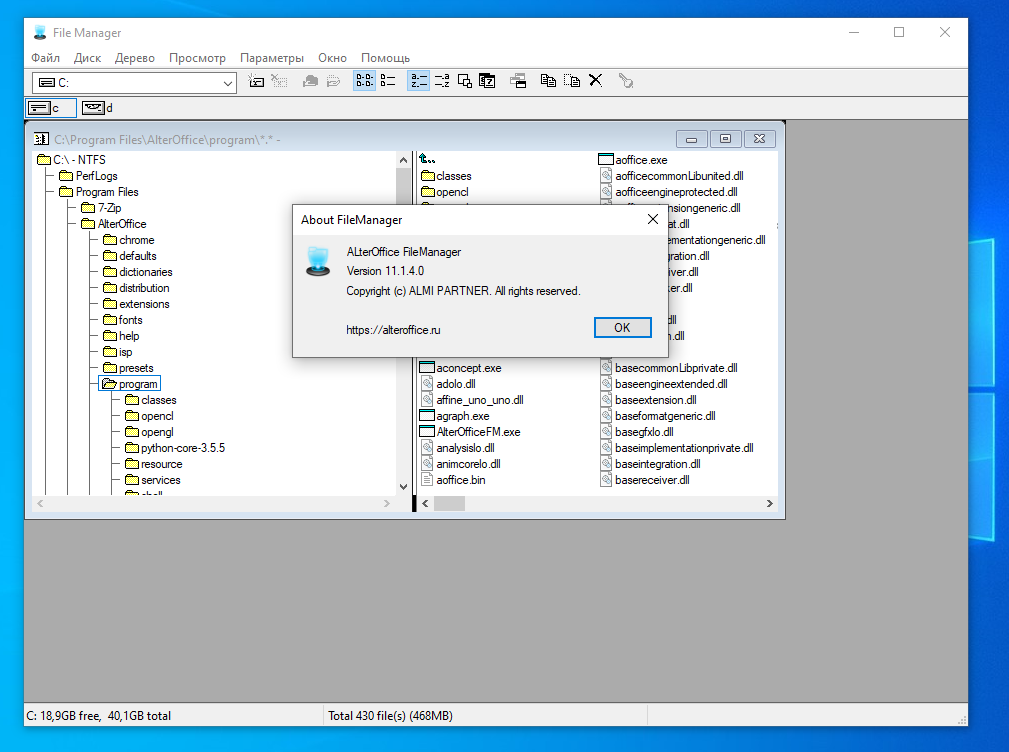Select drive d in the drive bar
Image resolution: width=1009 pixels, height=752 pixels.
pos(98,108)
